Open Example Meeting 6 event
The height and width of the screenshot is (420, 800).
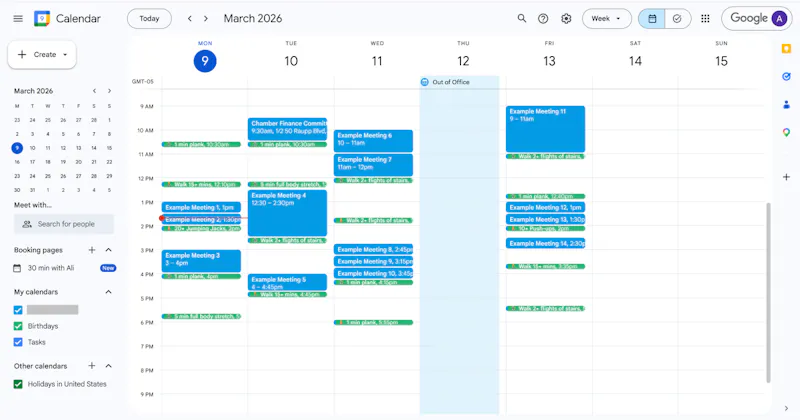tap(373, 141)
